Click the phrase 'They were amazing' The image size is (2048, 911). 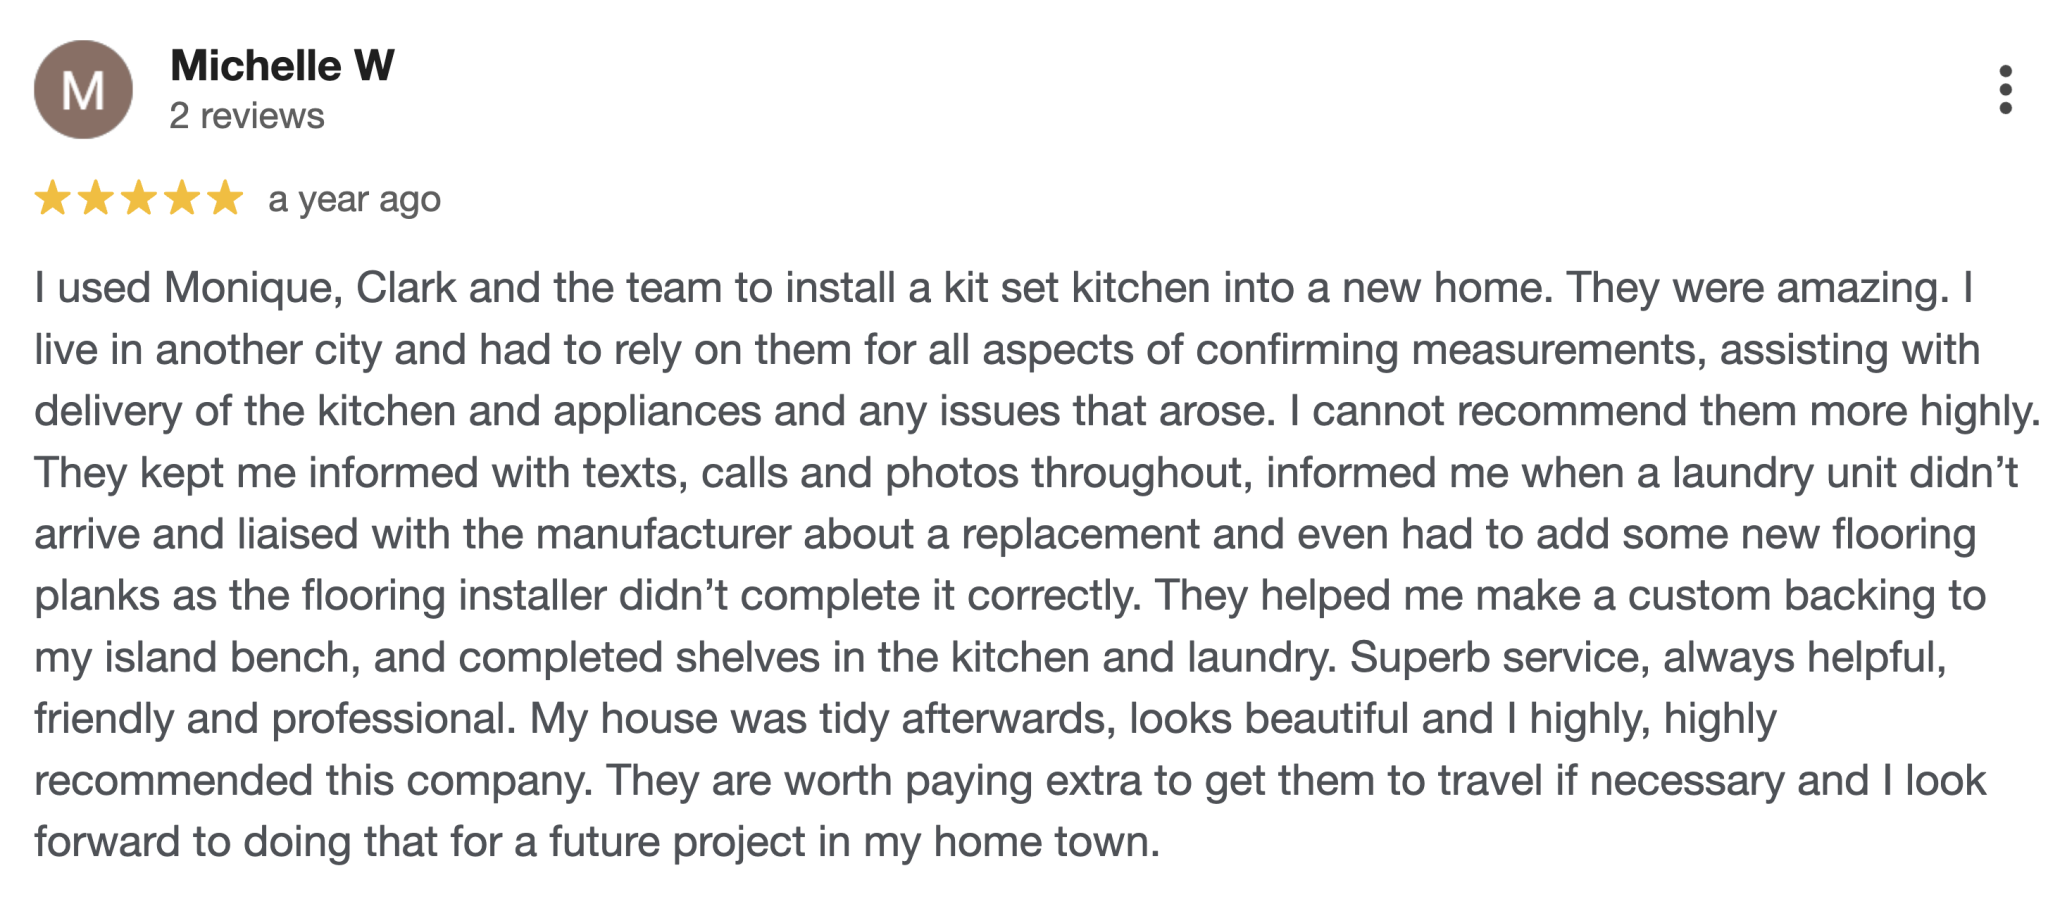[1760, 289]
